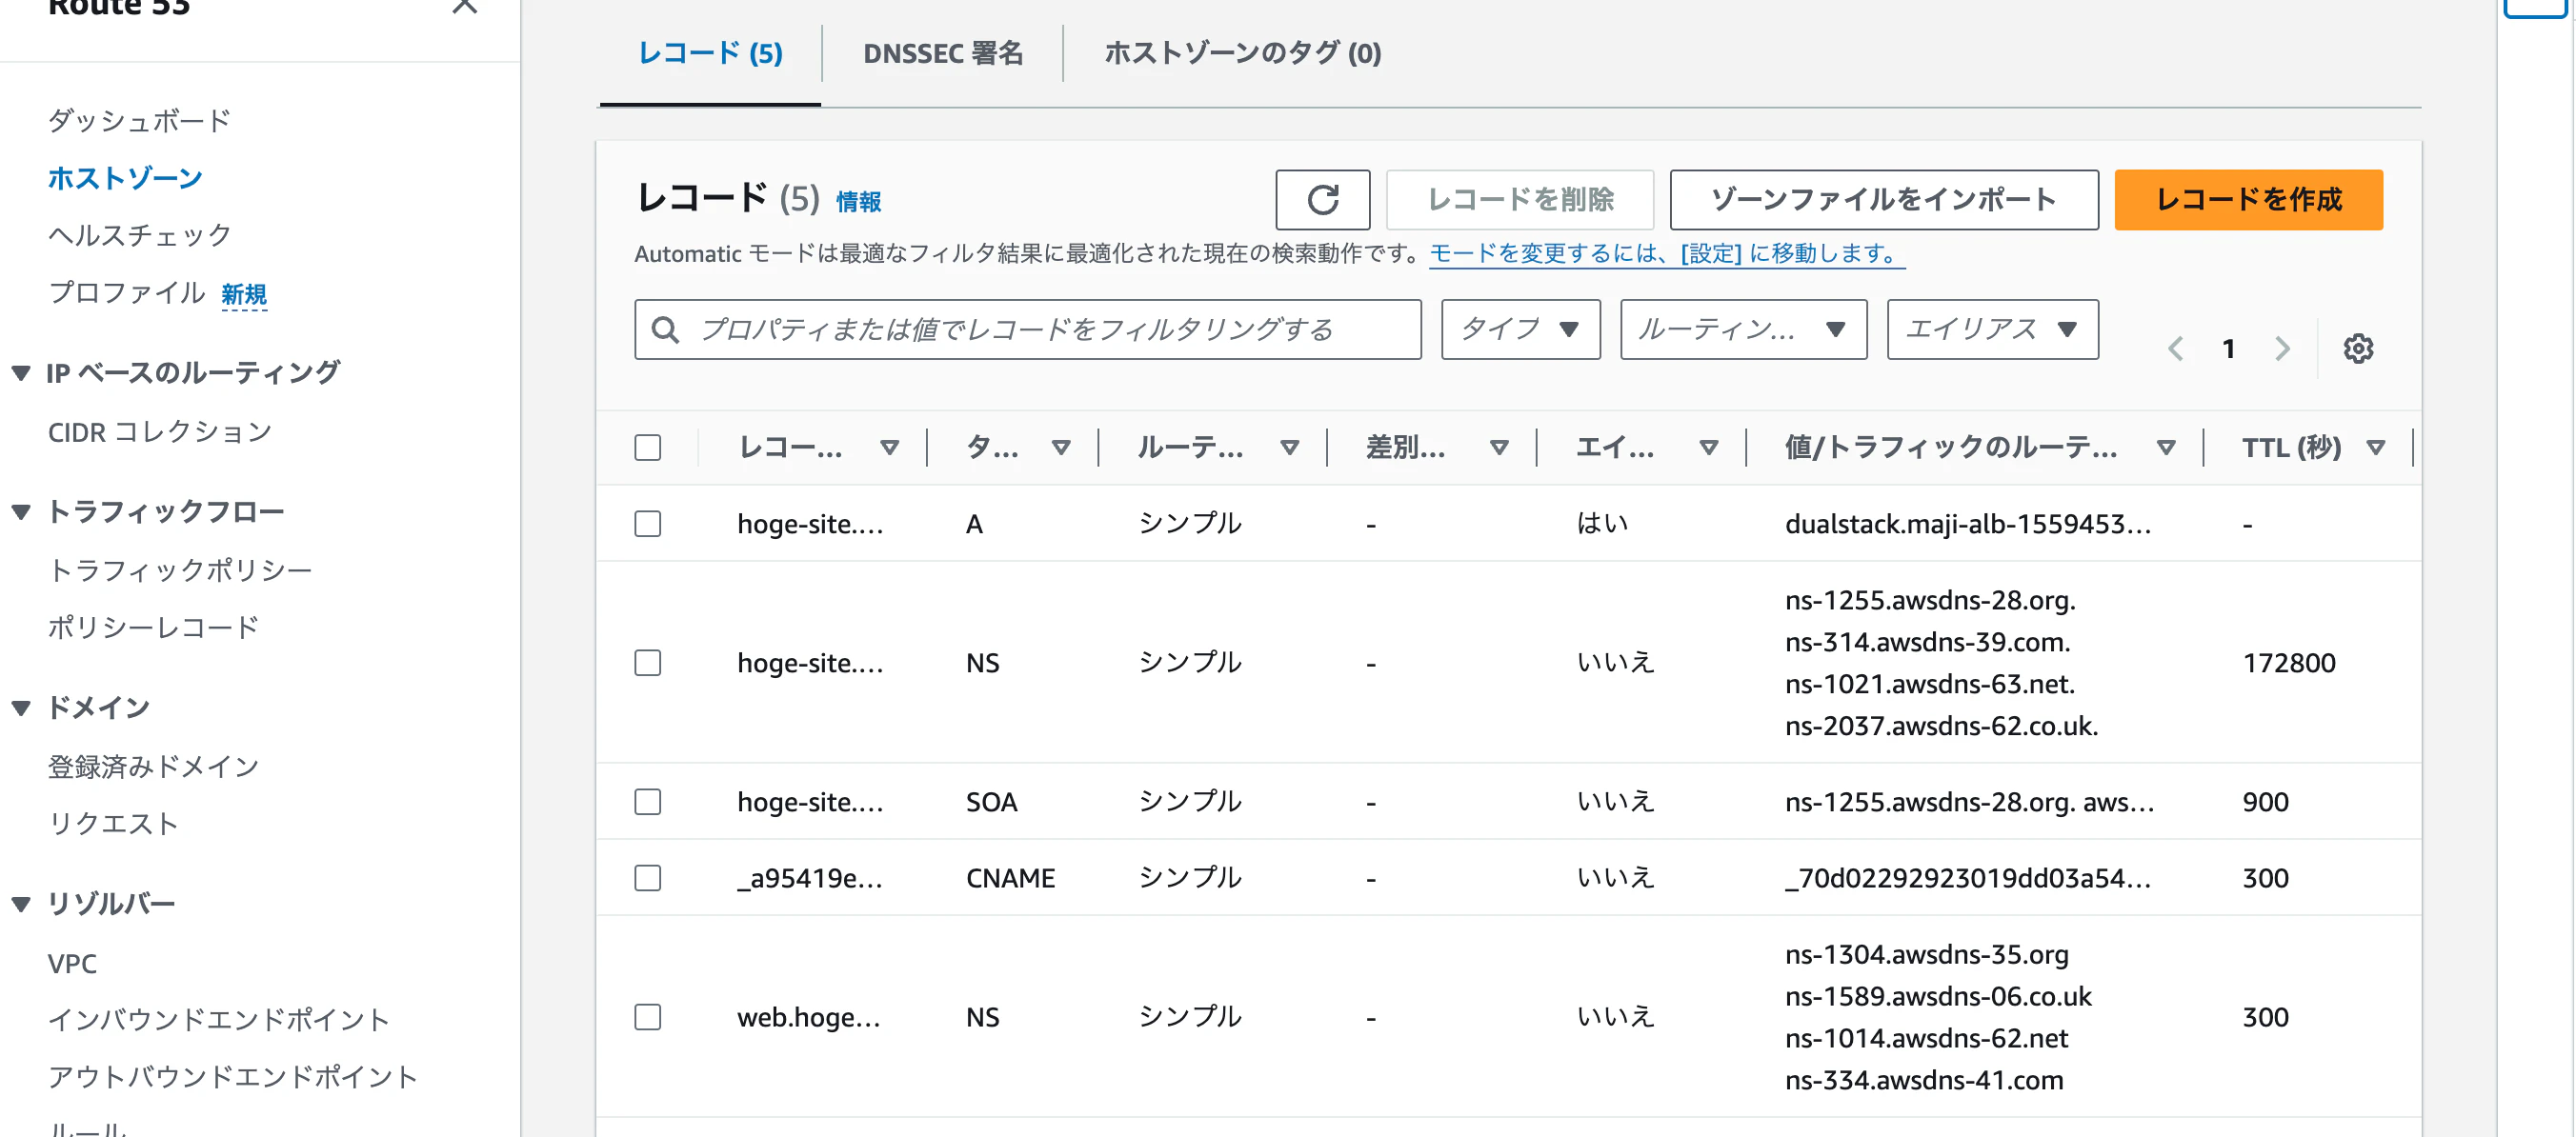The height and width of the screenshot is (1137, 2576).
Task: Open トラフィックポリシー in the sidebar
Action: tap(180, 570)
